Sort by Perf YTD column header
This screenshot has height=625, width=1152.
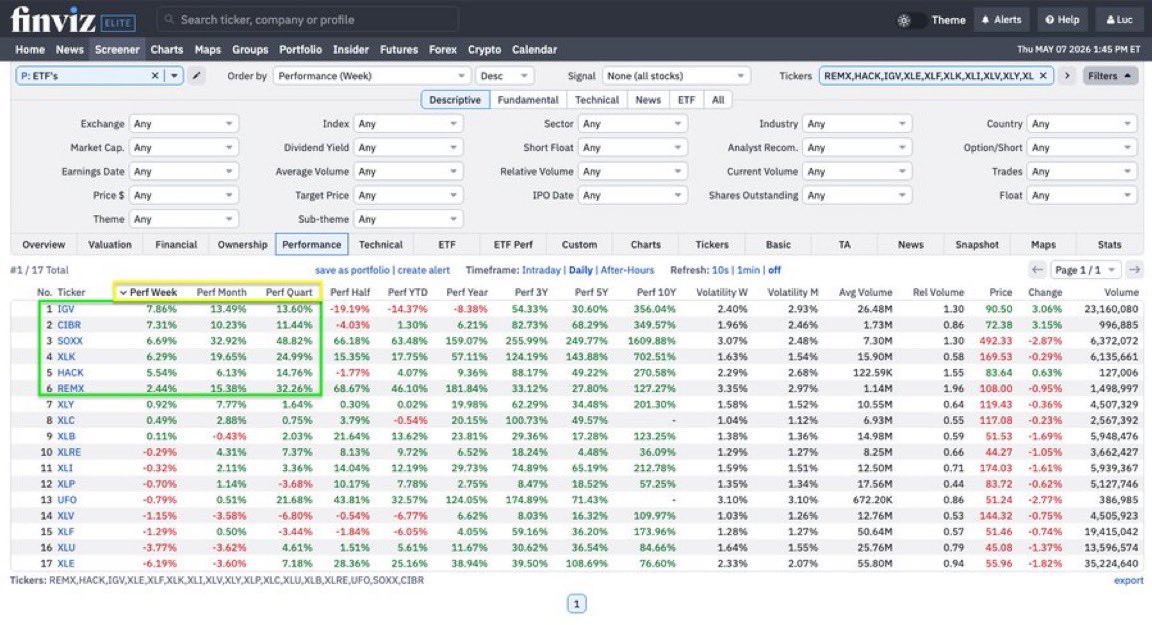pyautogui.click(x=407, y=292)
